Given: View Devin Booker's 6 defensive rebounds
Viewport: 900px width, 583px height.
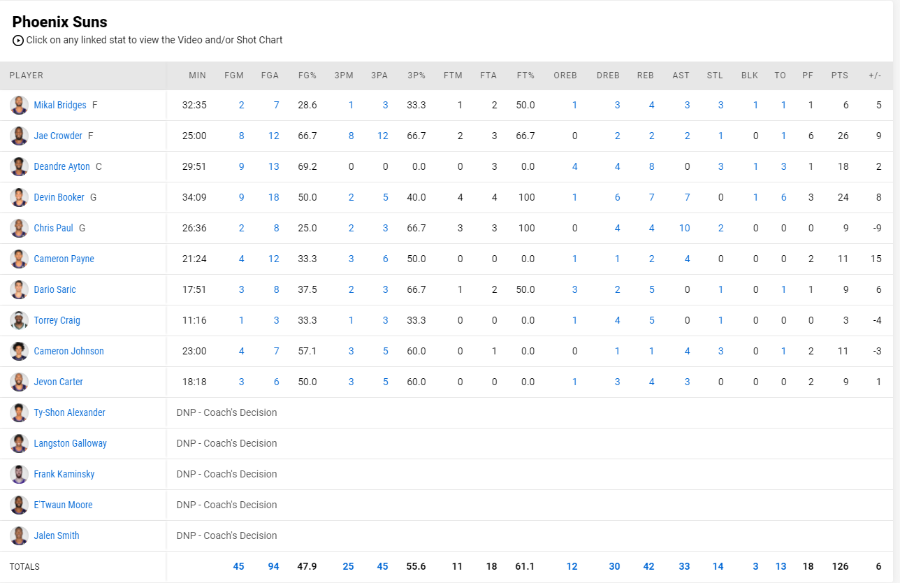Looking at the screenshot, I should pyautogui.click(x=617, y=197).
